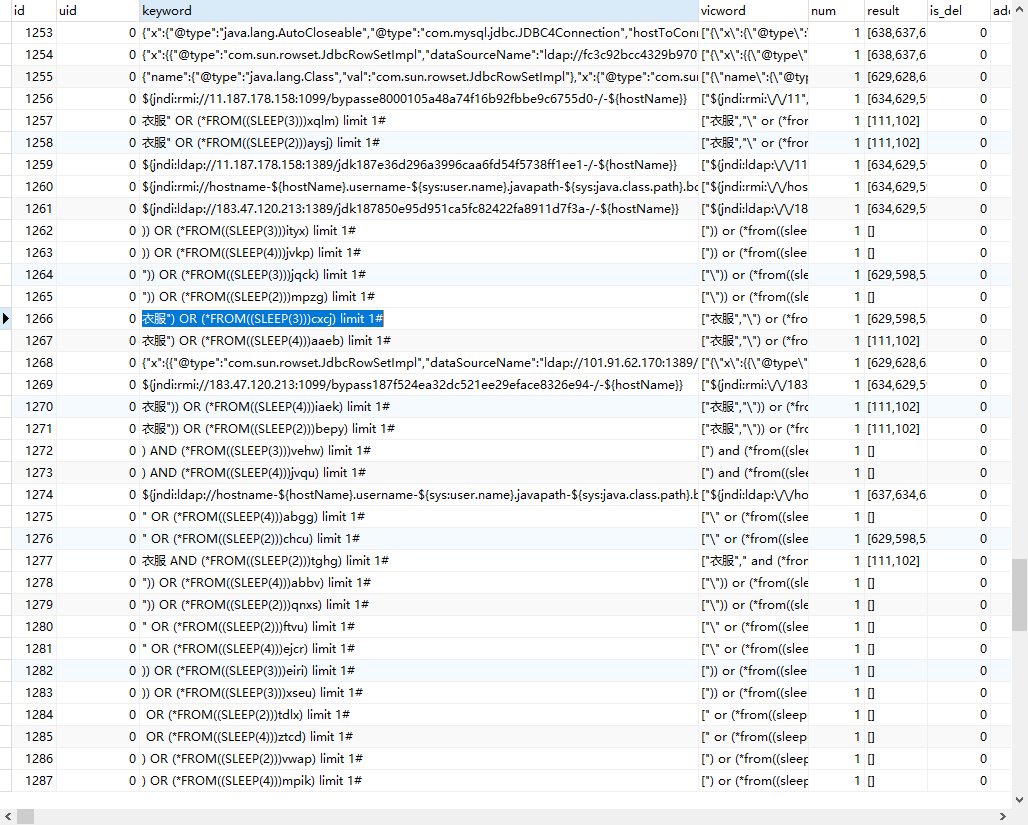The width and height of the screenshot is (1028, 825).
Task: Select the keyword cell in row 1256
Action: tap(419, 99)
